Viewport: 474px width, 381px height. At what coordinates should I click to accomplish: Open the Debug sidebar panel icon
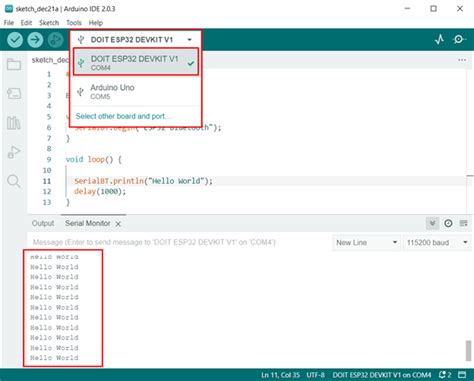tap(14, 152)
